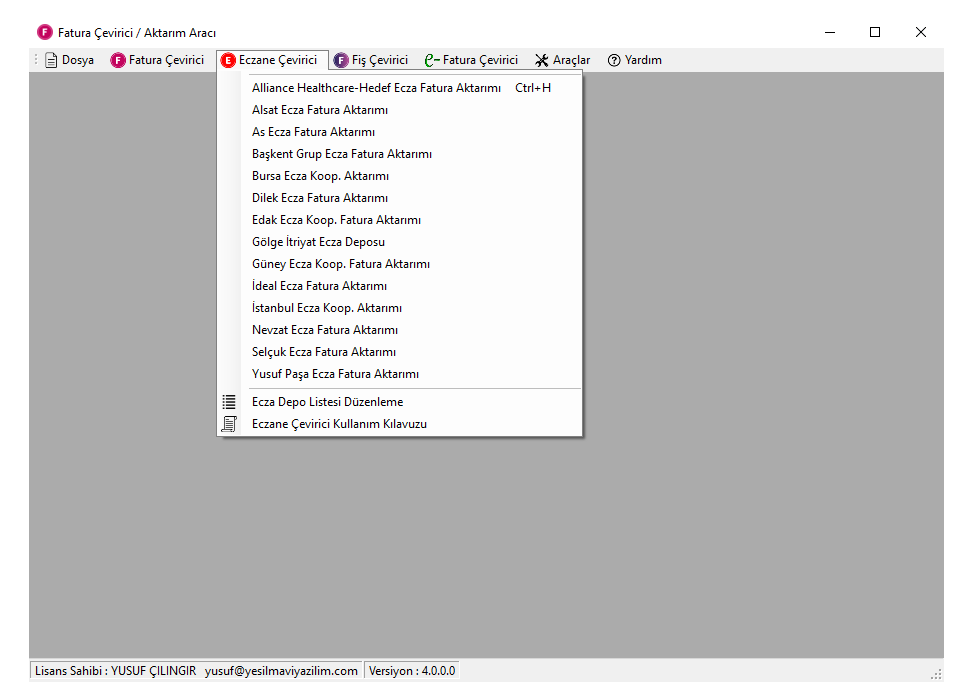This screenshot has width=975, height=700.
Task: Choose Nevzat Ecza Fatura Aktarımı
Action: click(x=400, y=330)
